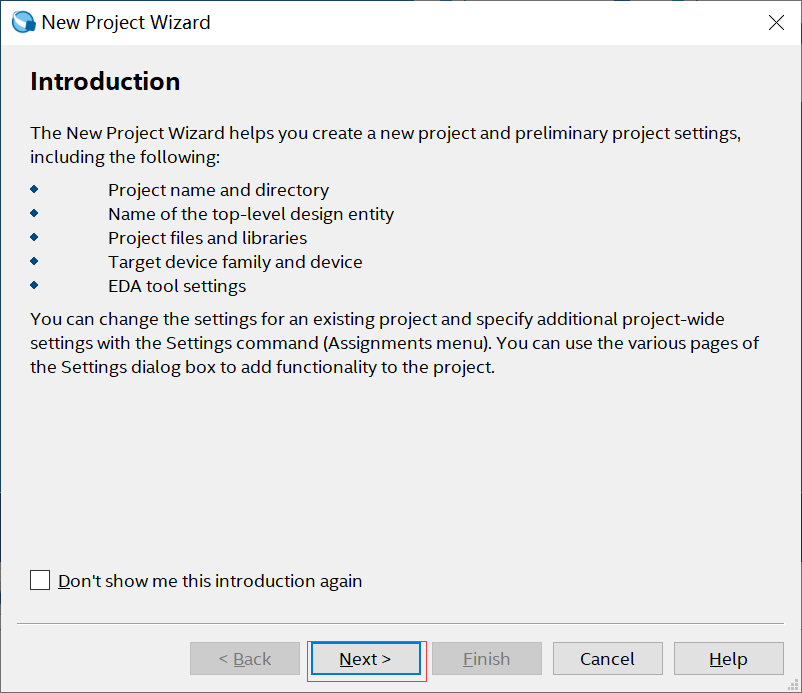Close the New Project Wizard window
Image resolution: width=802 pixels, height=693 pixels.
point(776,23)
